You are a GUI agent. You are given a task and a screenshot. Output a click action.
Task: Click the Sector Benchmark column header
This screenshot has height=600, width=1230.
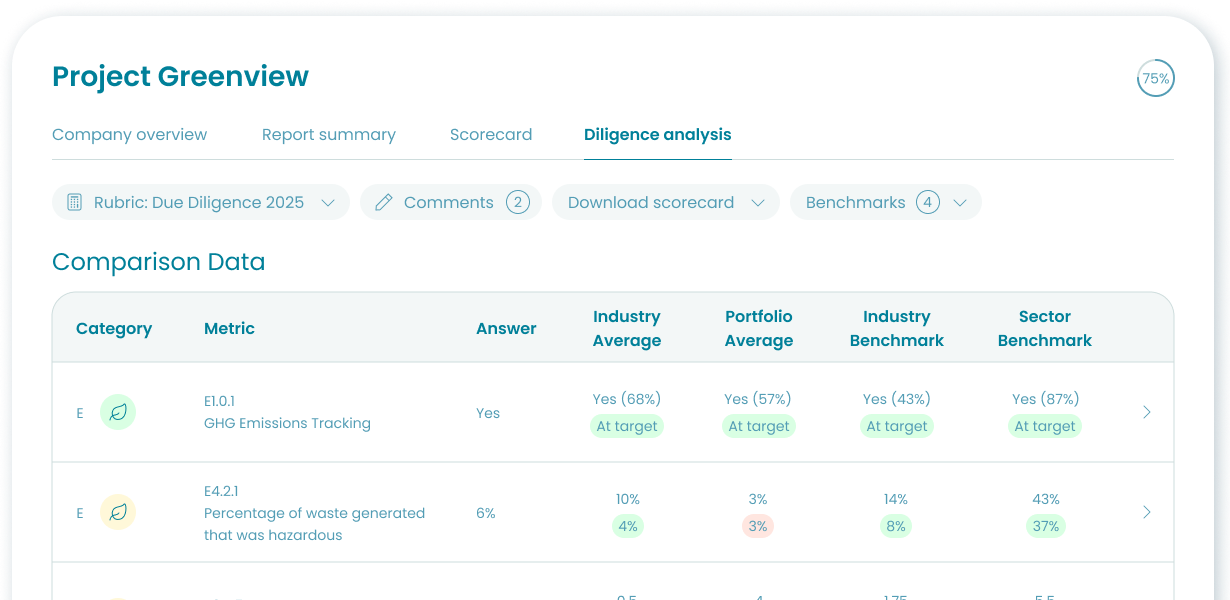[x=1045, y=328]
